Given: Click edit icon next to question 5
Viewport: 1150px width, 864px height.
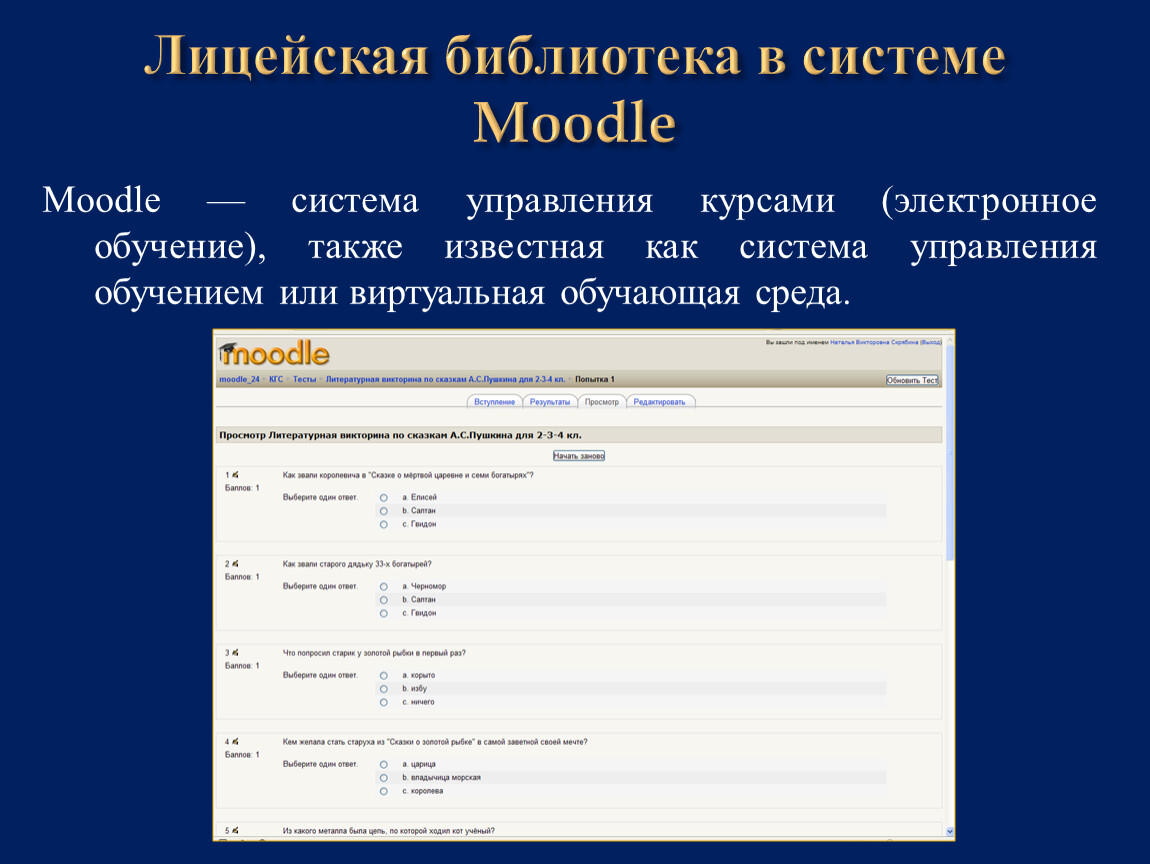Looking at the screenshot, I should coord(235,831).
